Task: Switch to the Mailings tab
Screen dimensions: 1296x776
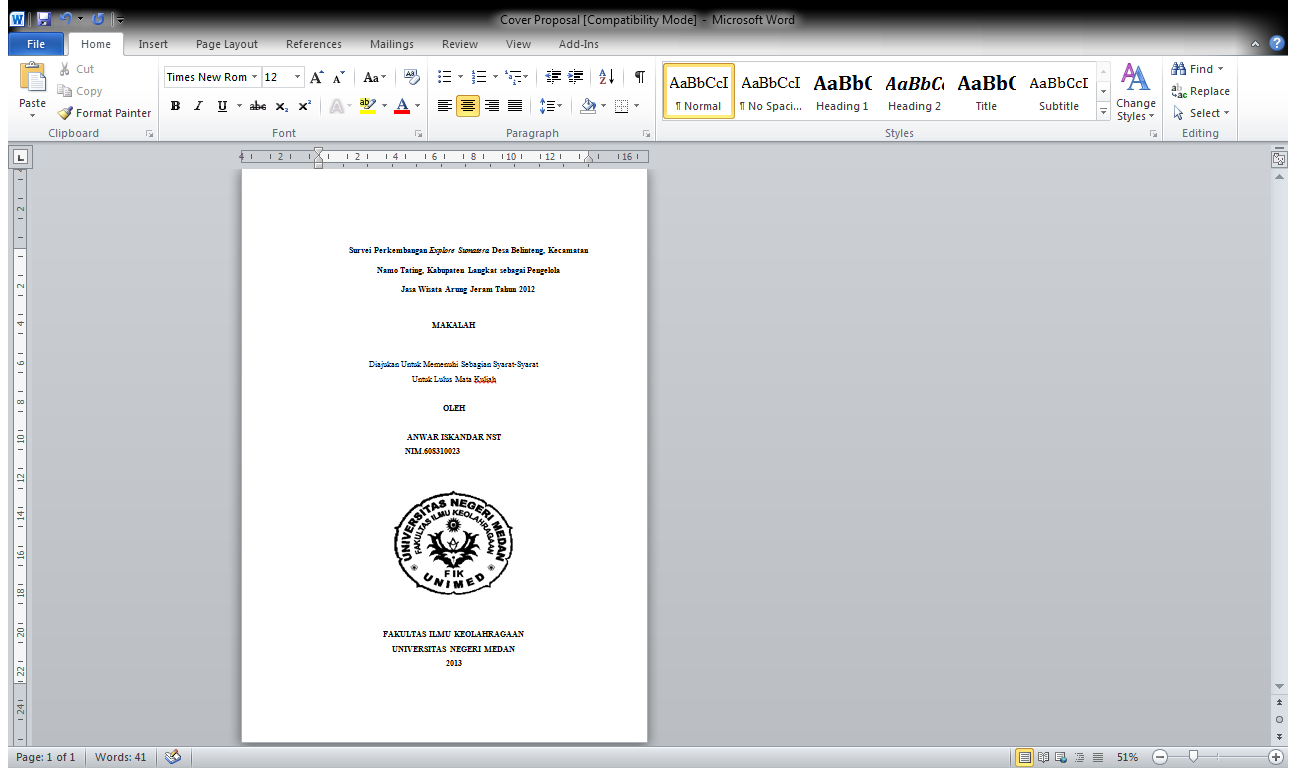Action: (x=392, y=44)
